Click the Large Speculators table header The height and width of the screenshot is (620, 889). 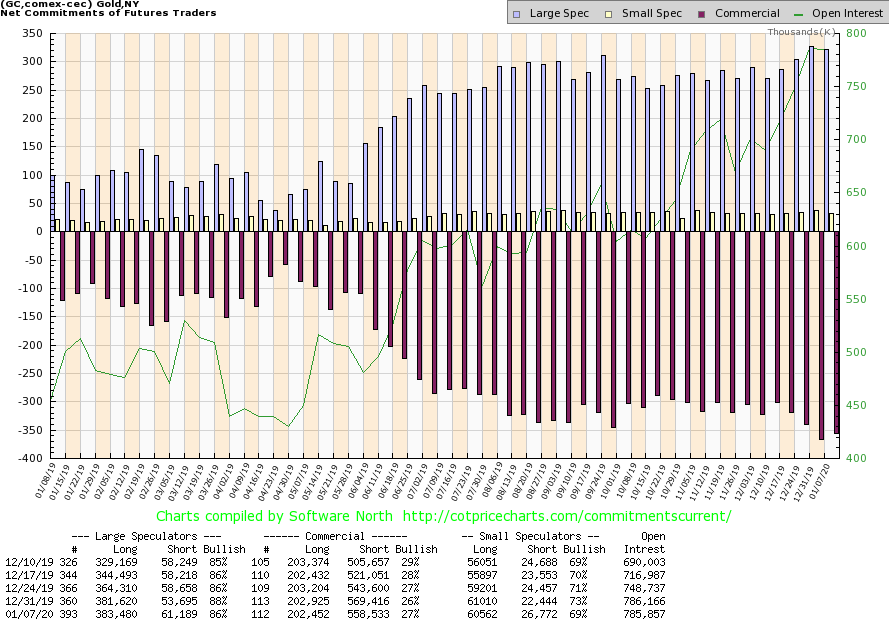[x=148, y=537]
